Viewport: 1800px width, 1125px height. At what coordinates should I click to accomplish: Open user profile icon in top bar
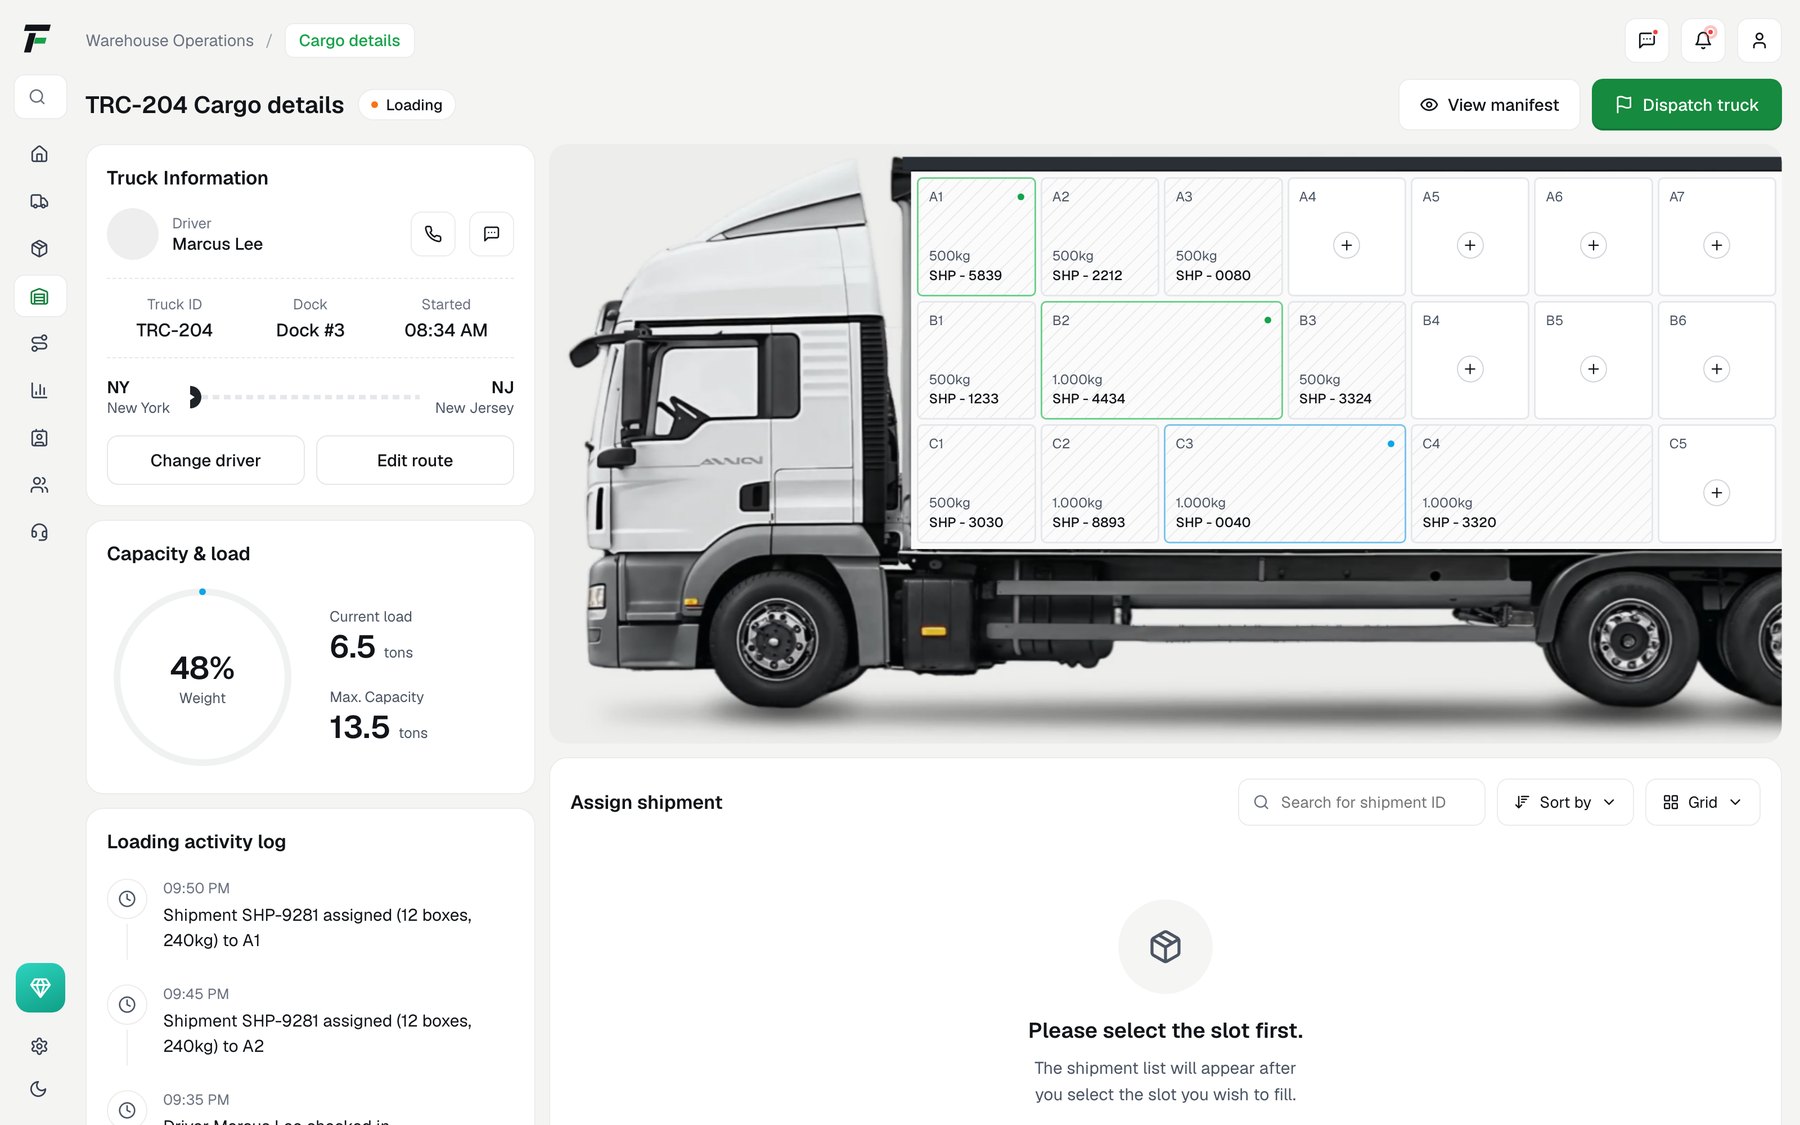coord(1759,40)
